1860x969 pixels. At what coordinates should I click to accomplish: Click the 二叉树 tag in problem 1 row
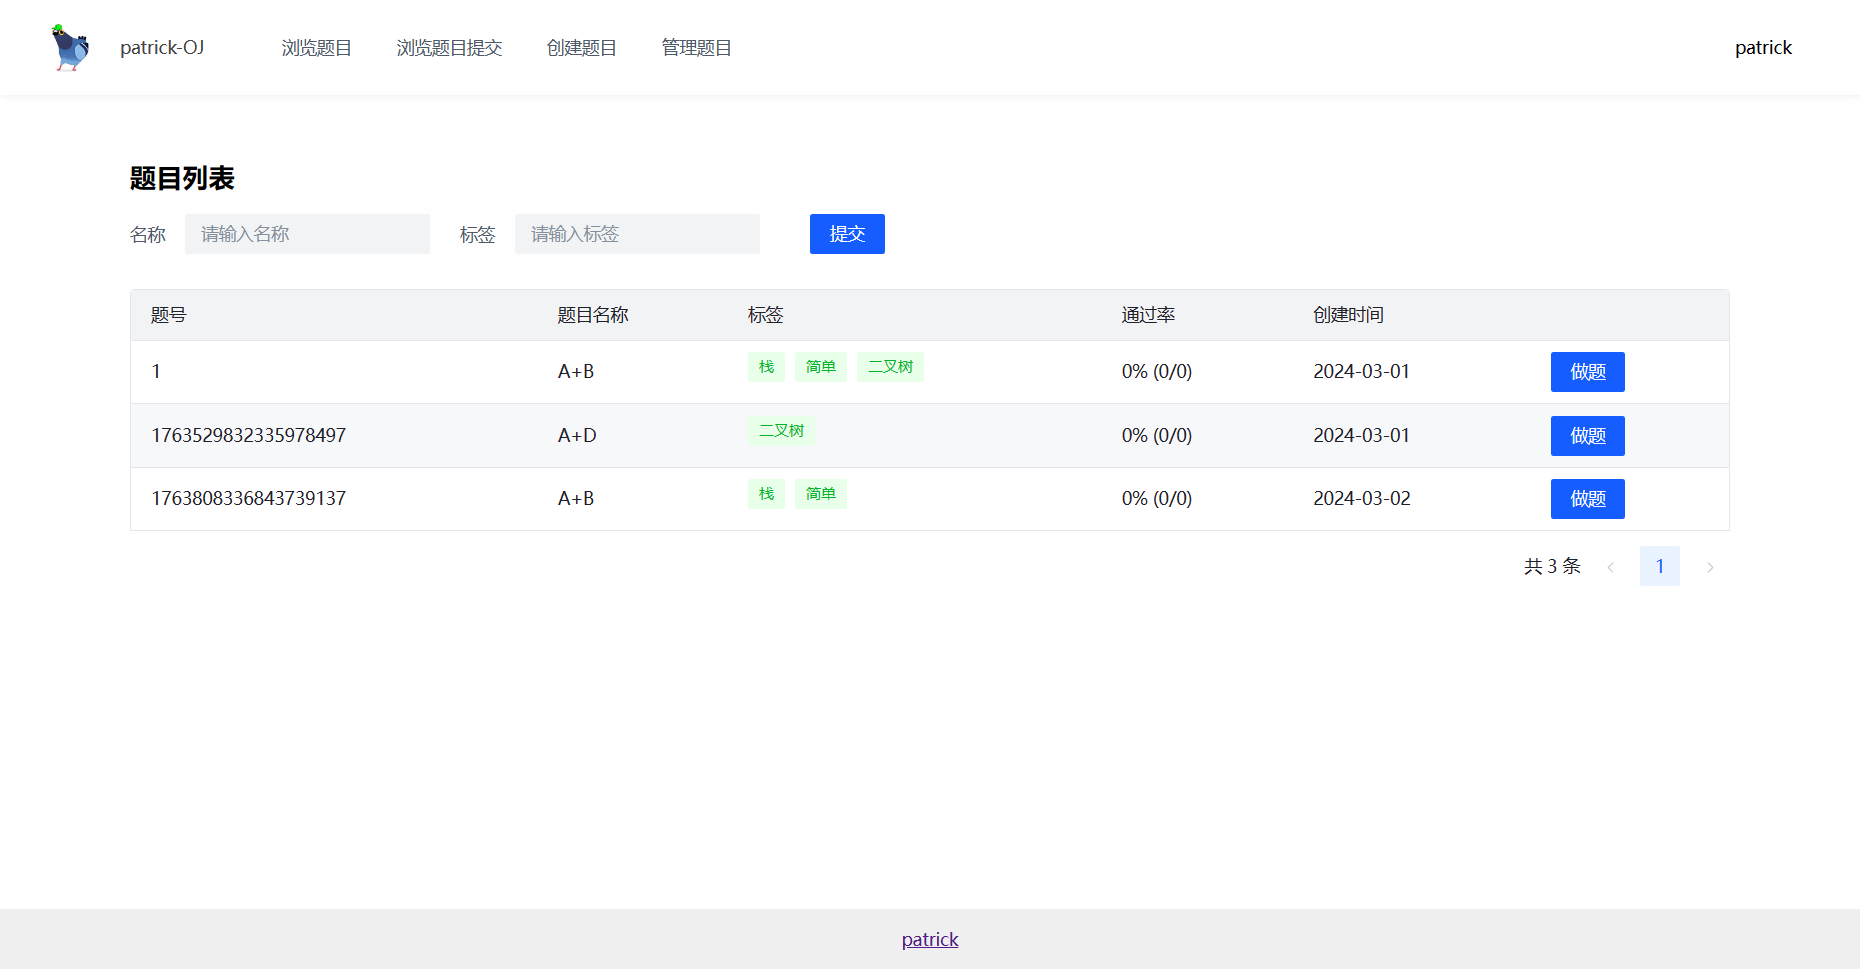click(x=890, y=367)
